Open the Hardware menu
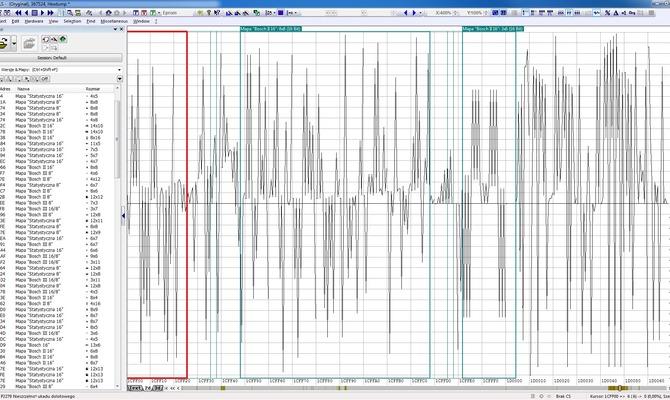 pos(36,20)
